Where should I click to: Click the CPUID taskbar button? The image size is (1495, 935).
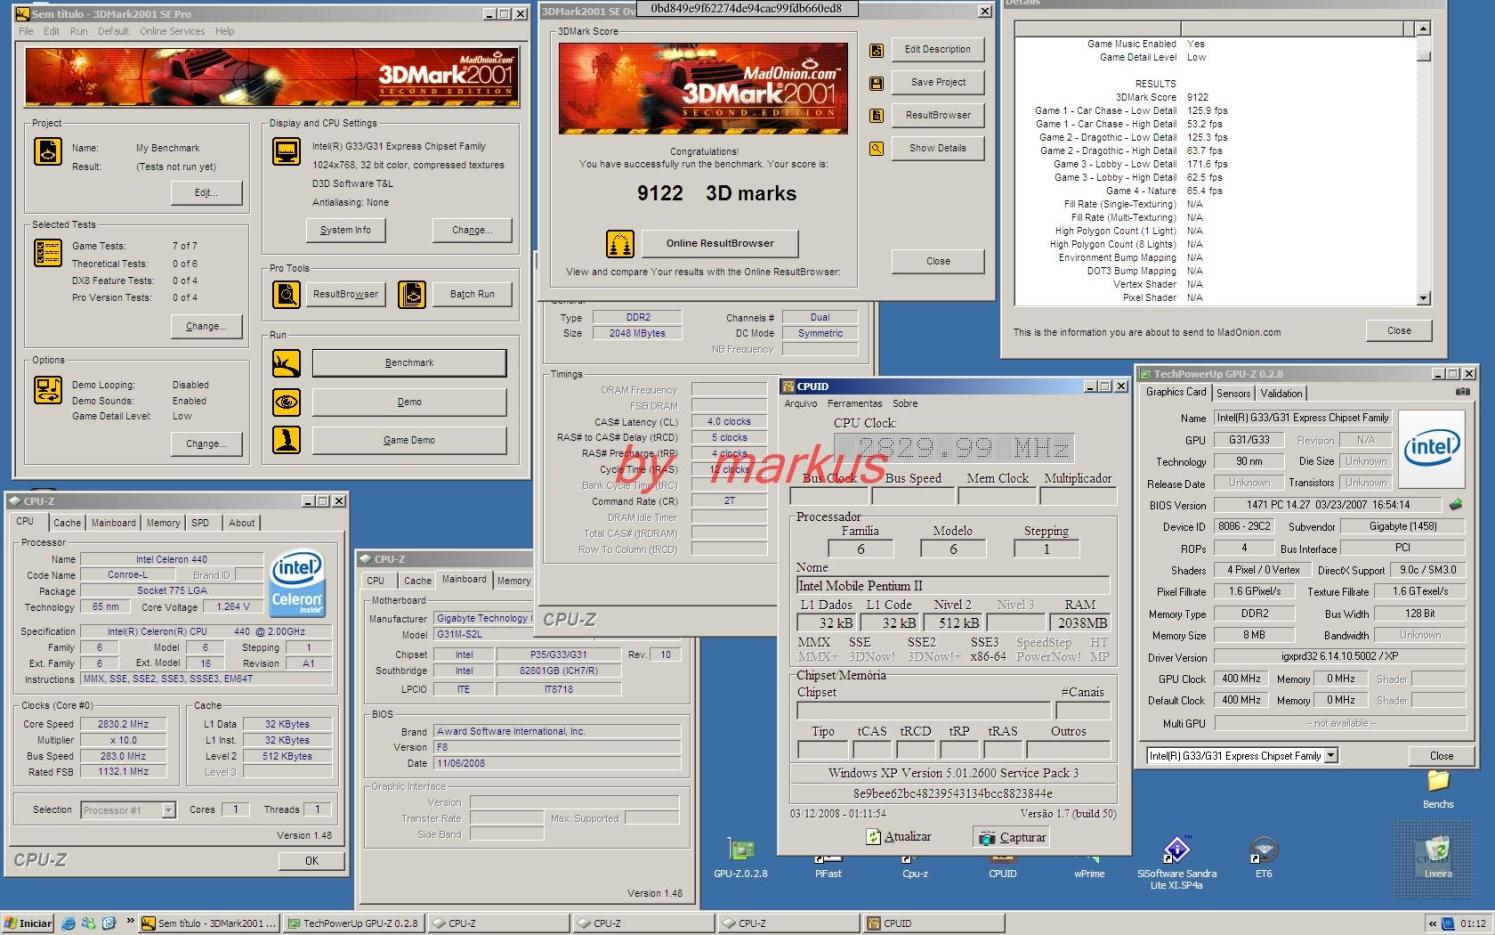[x=935, y=924]
